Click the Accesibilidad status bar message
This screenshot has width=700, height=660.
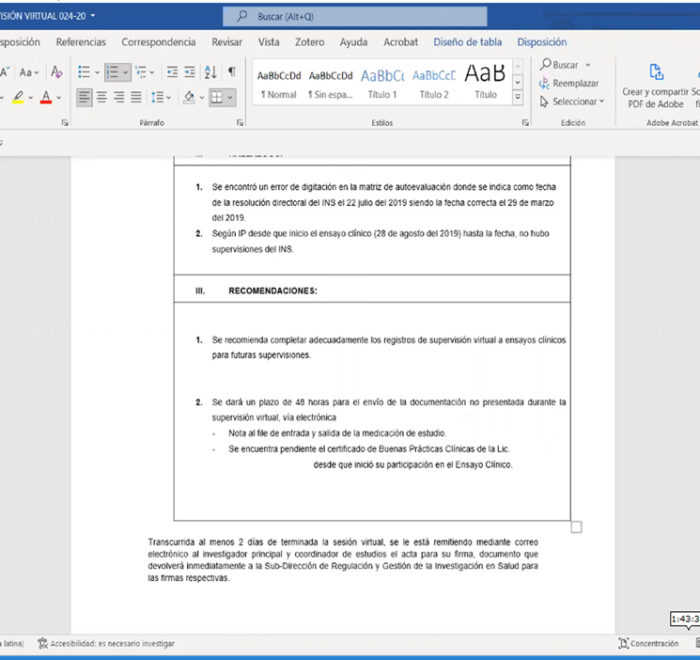[x=106, y=643]
